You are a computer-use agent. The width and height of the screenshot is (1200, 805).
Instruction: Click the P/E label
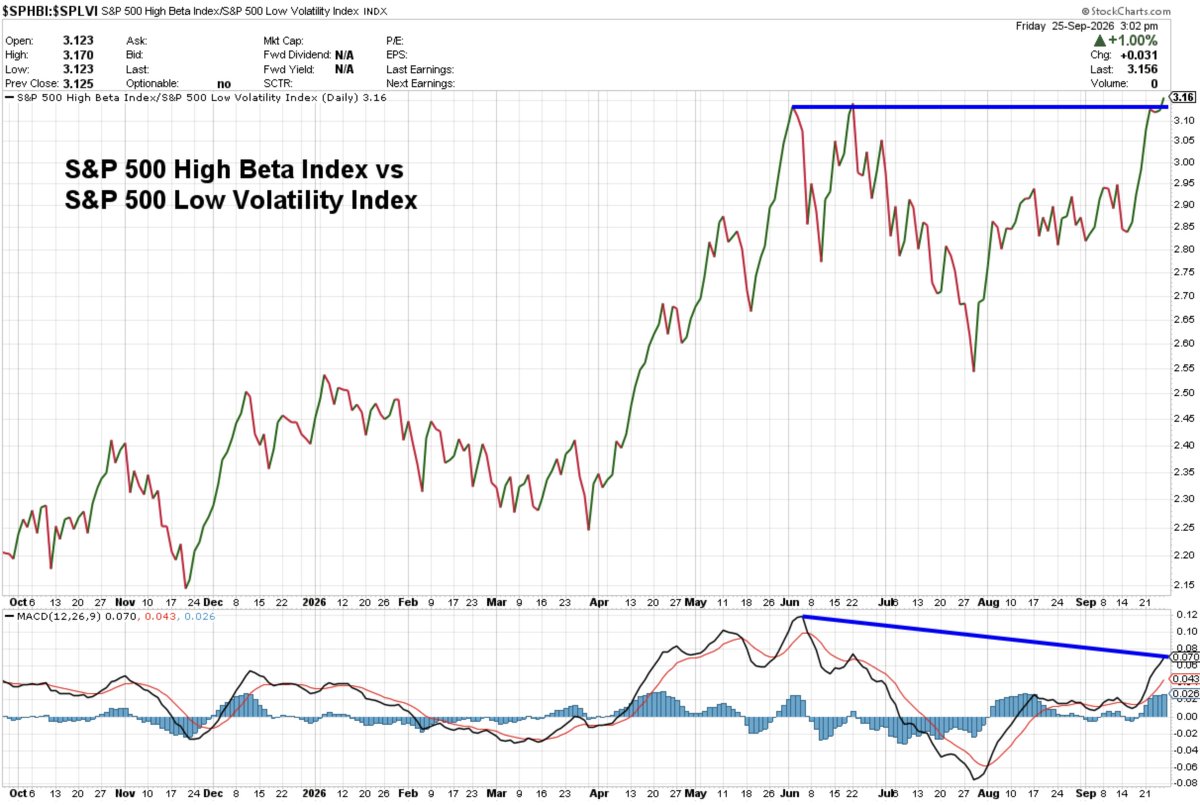[x=397, y=41]
